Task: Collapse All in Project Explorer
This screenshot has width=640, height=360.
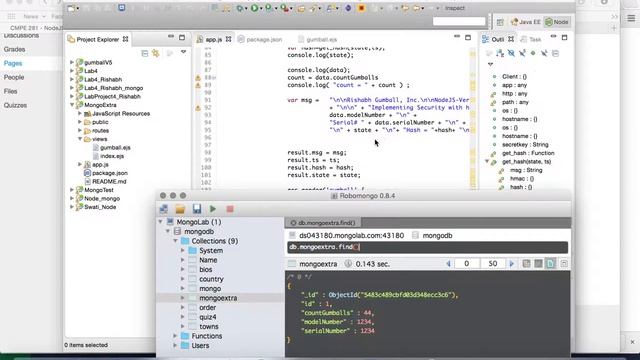Action: coord(144,53)
